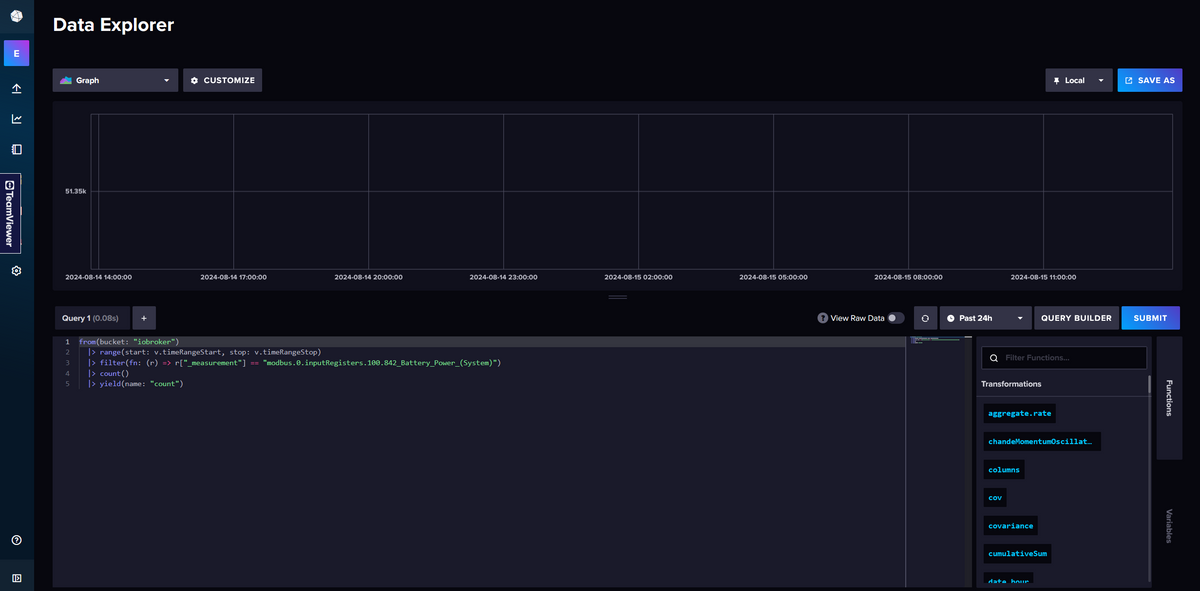Click the 2024-08-14 14:00:00 axis label
This screenshot has height=591, width=1200.
(x=99, y=277)
